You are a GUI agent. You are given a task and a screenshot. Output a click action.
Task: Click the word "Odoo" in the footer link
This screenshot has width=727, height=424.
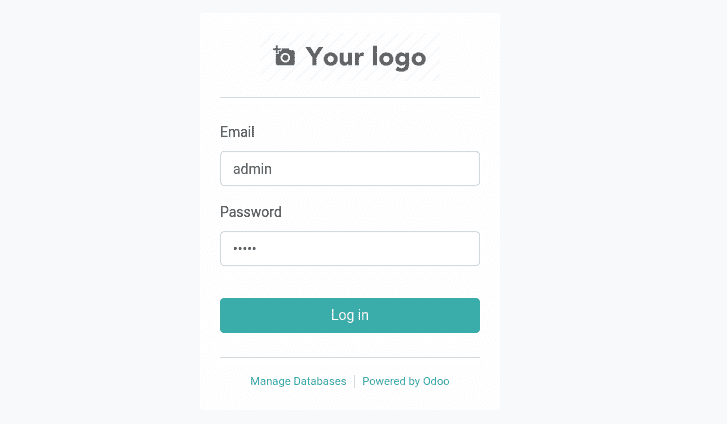[x=436, y=381]
